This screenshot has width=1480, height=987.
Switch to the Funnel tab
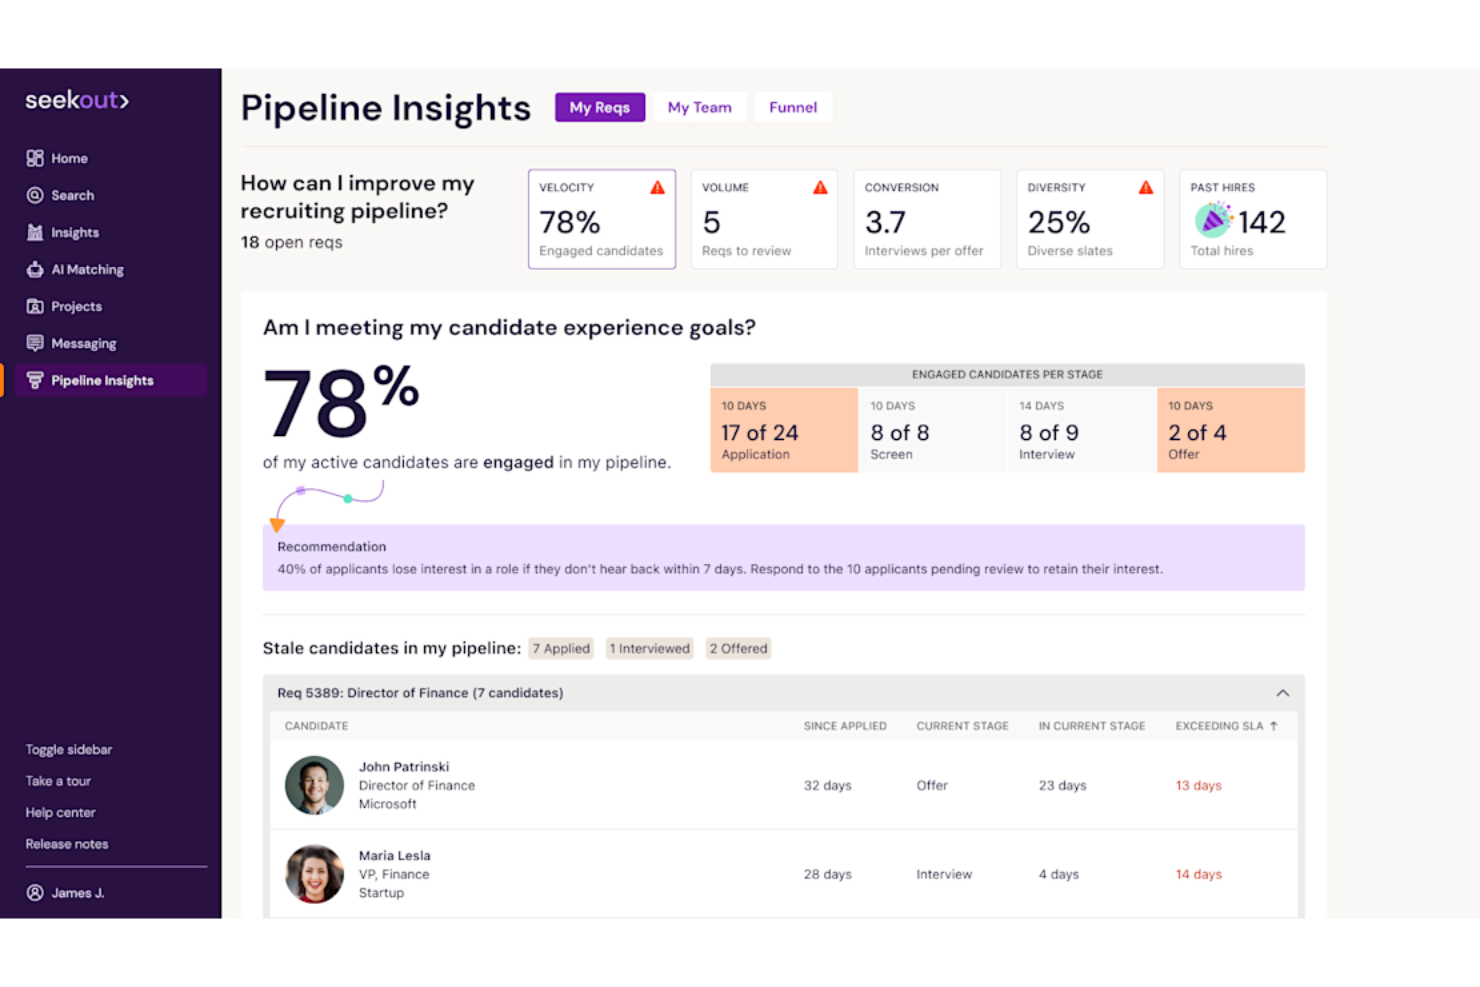(792, 107)
